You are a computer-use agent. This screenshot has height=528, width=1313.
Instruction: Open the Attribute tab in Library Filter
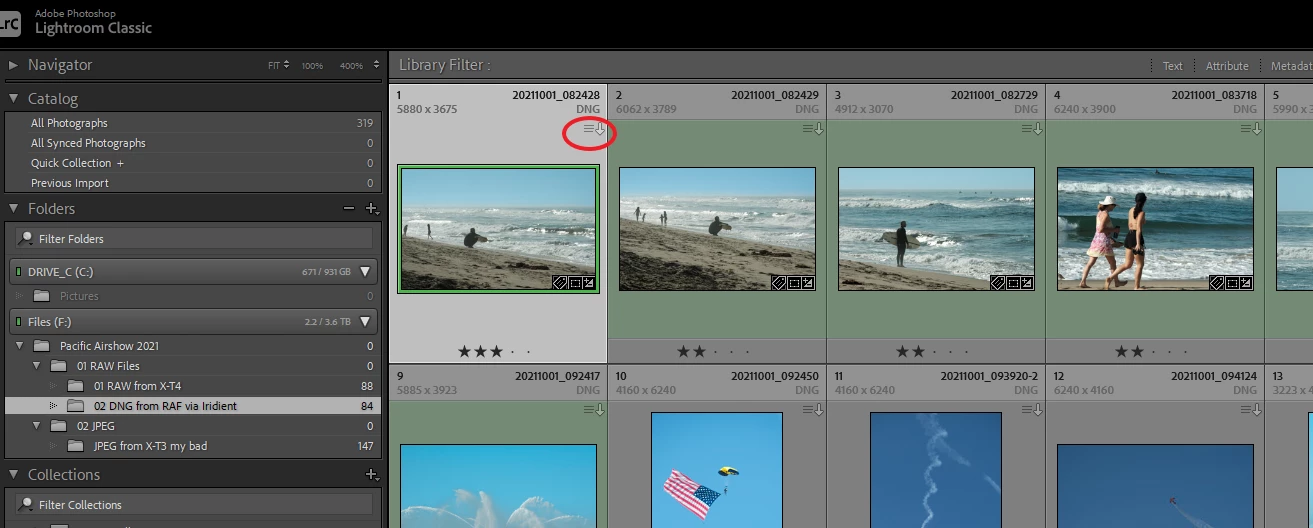point(1227,66)
